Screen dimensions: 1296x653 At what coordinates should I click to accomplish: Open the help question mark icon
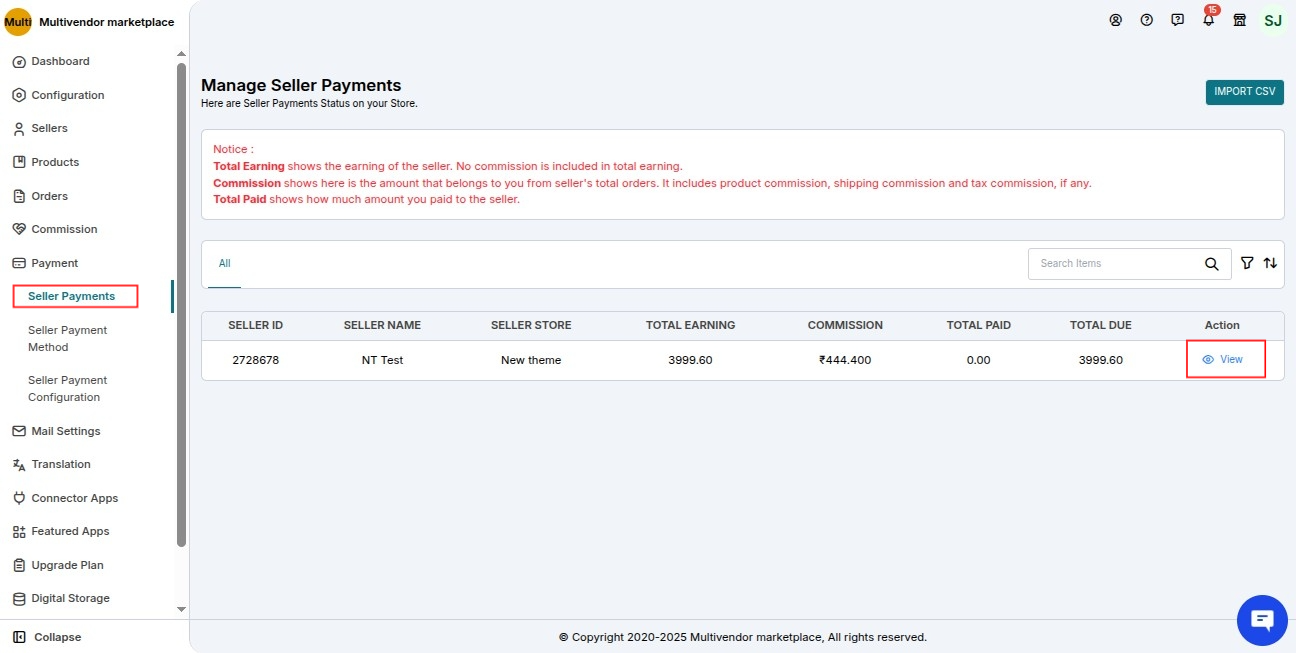click(x=1146, y=20)
